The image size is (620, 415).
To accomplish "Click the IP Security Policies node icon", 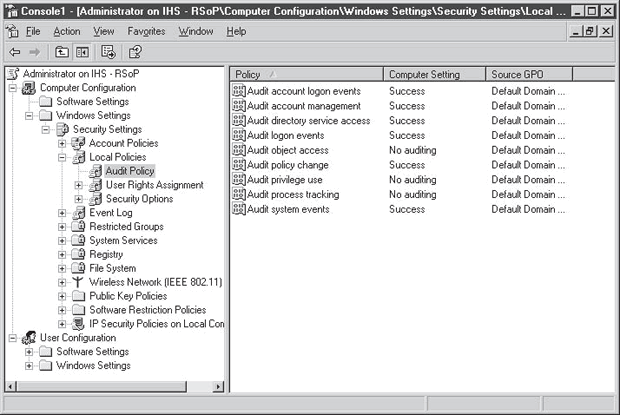I will [x=78, y=324].
